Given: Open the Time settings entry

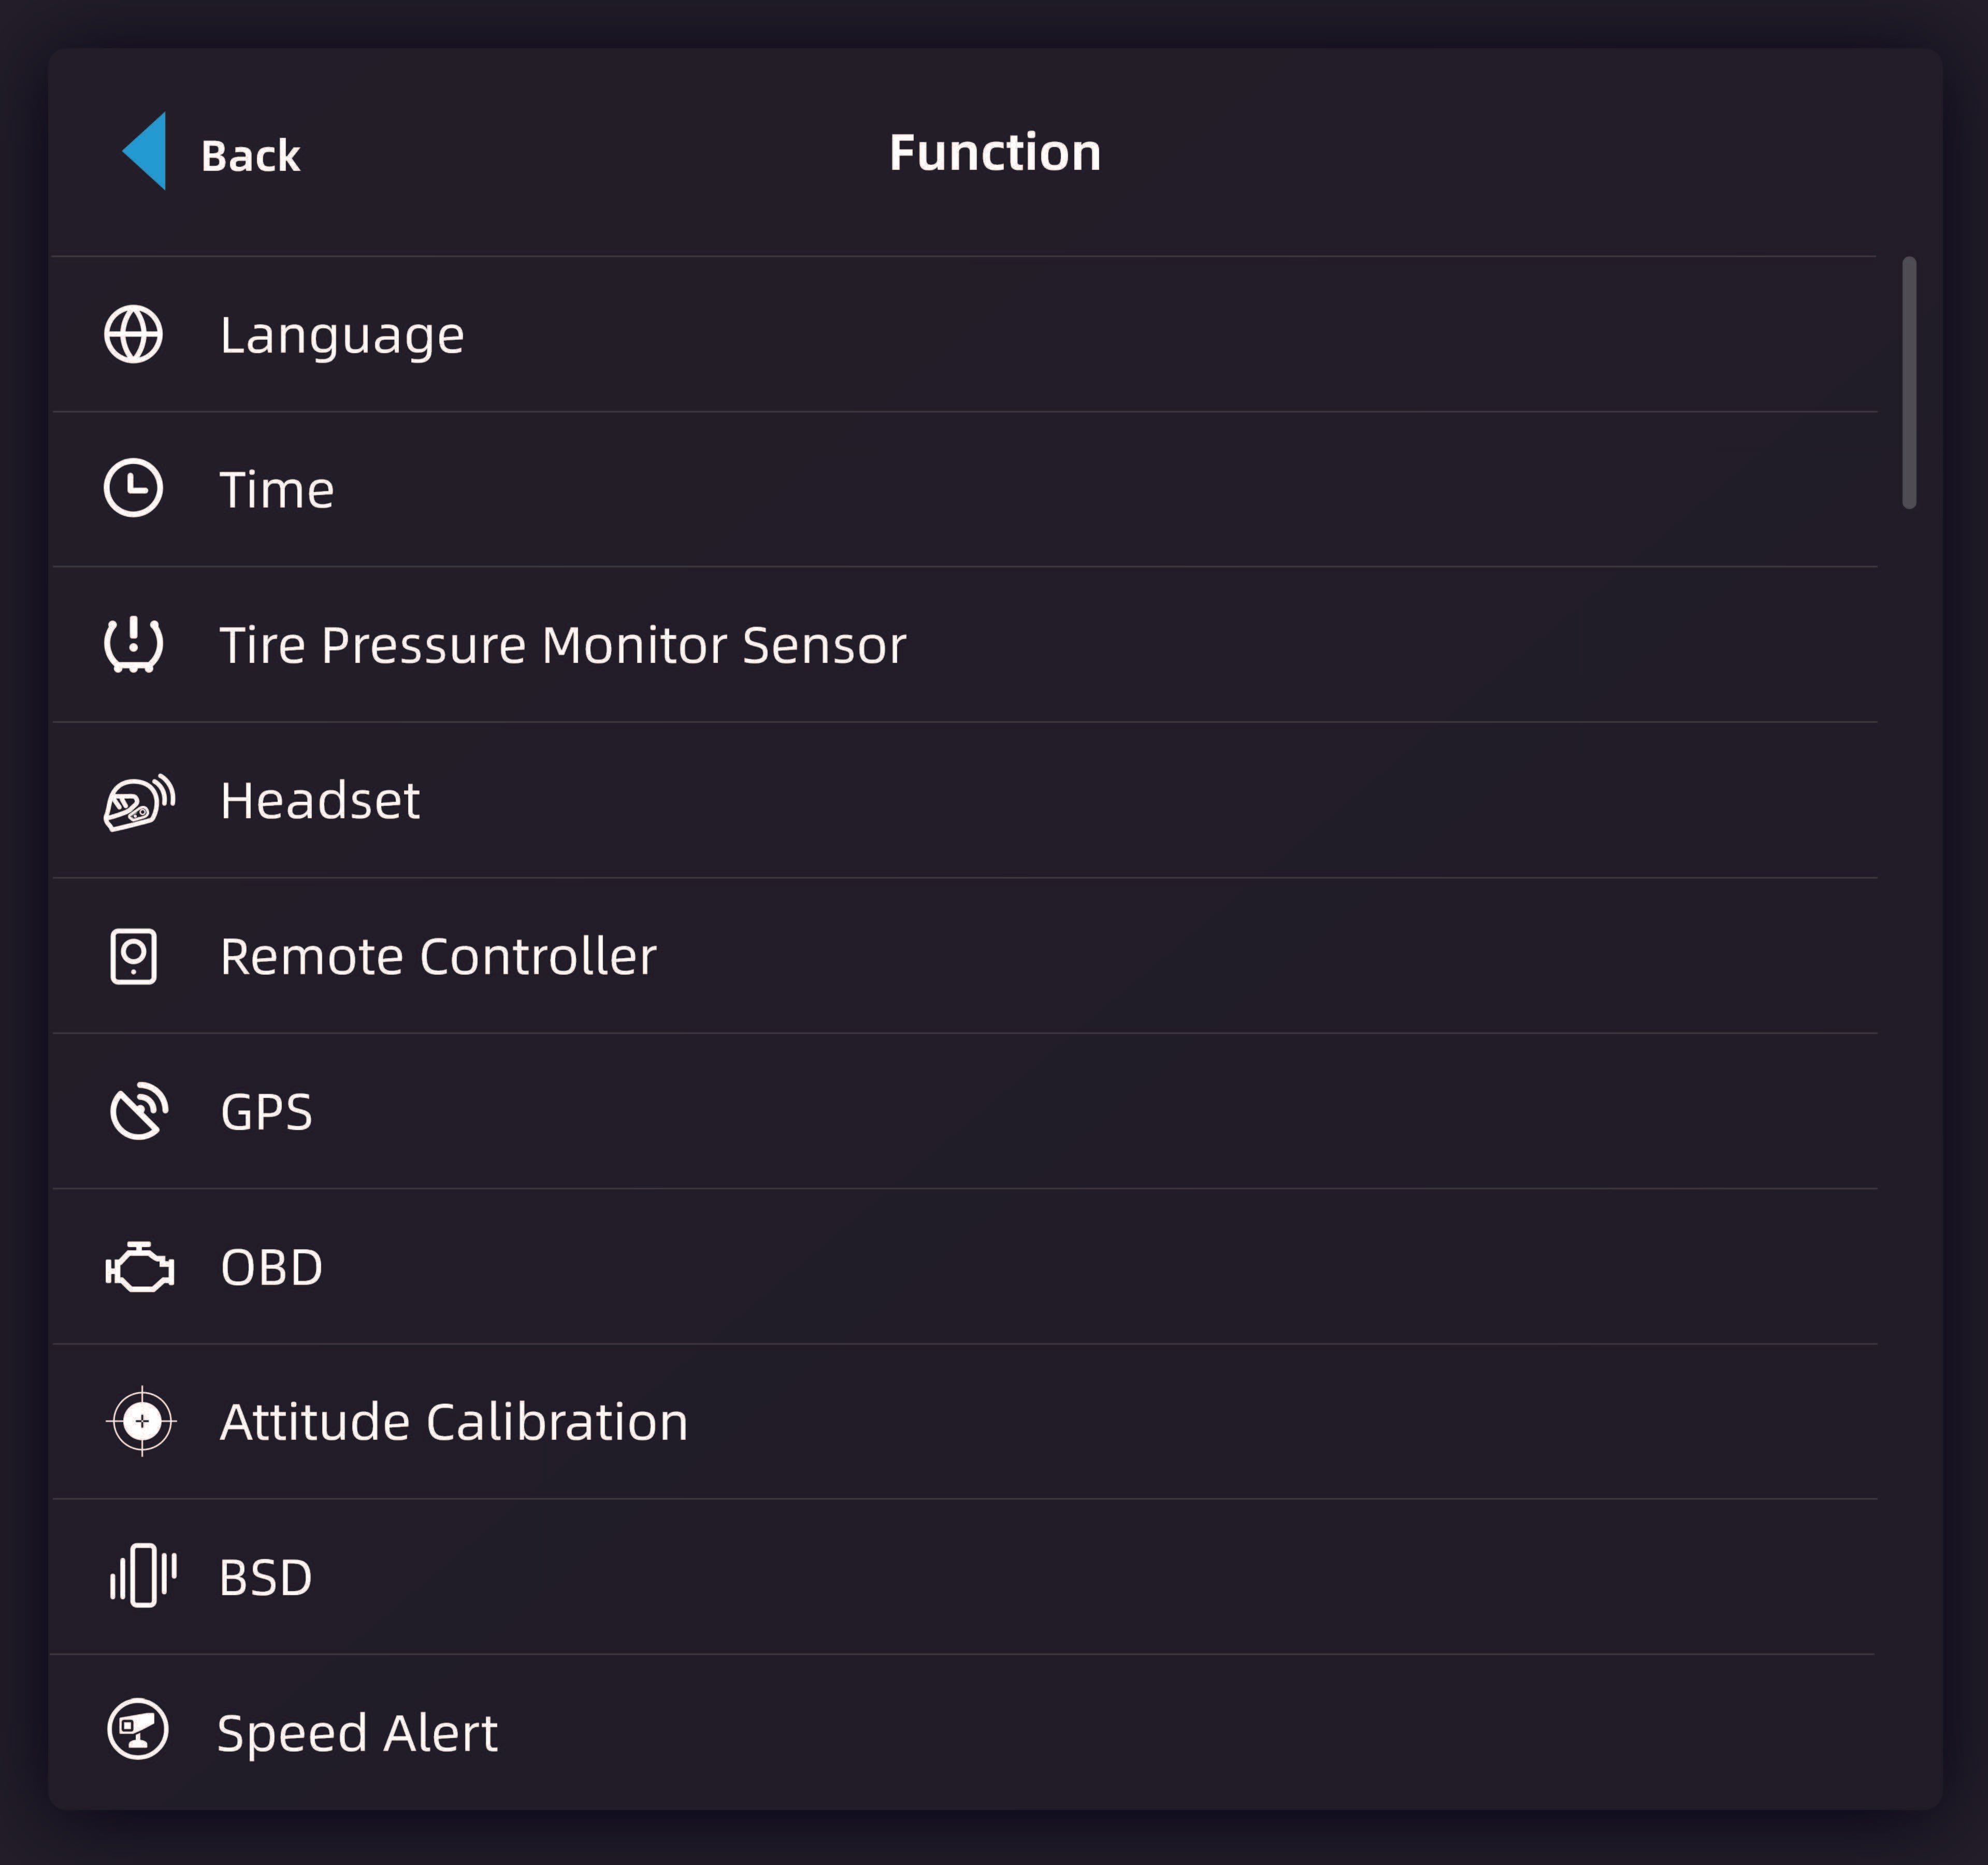Looking at the screenshot, I should (x=277, y=489).
